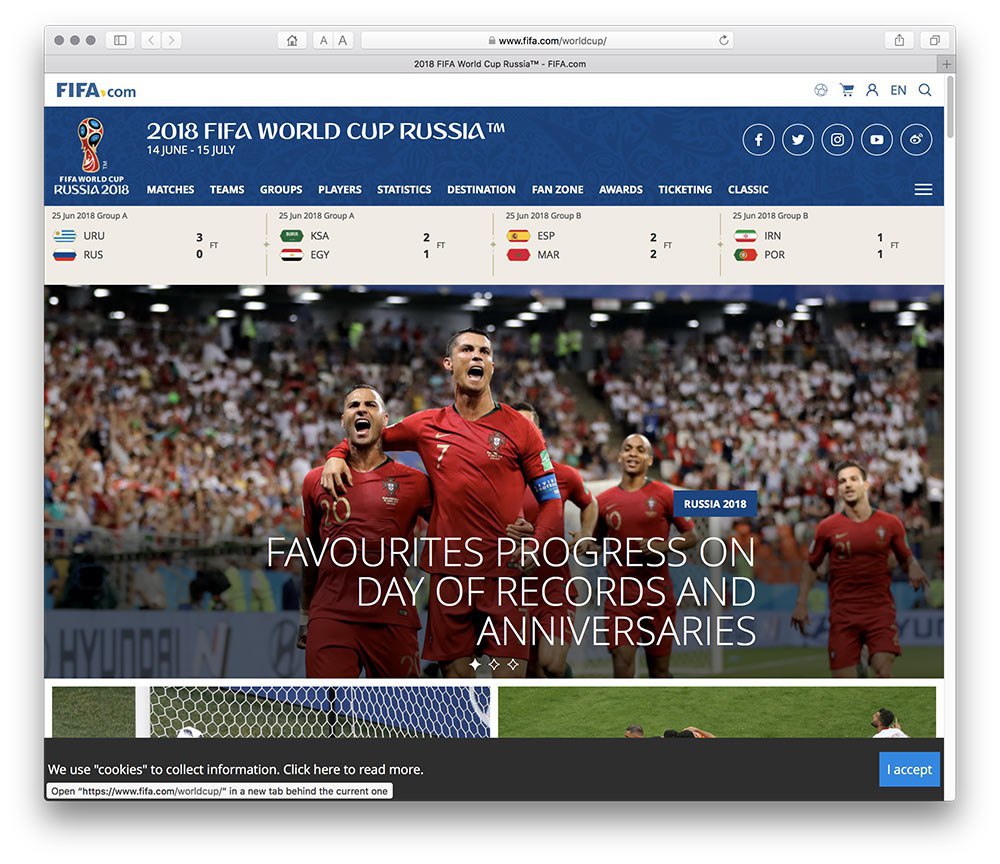Open the CLASSIC menu

tap(748, 189)
